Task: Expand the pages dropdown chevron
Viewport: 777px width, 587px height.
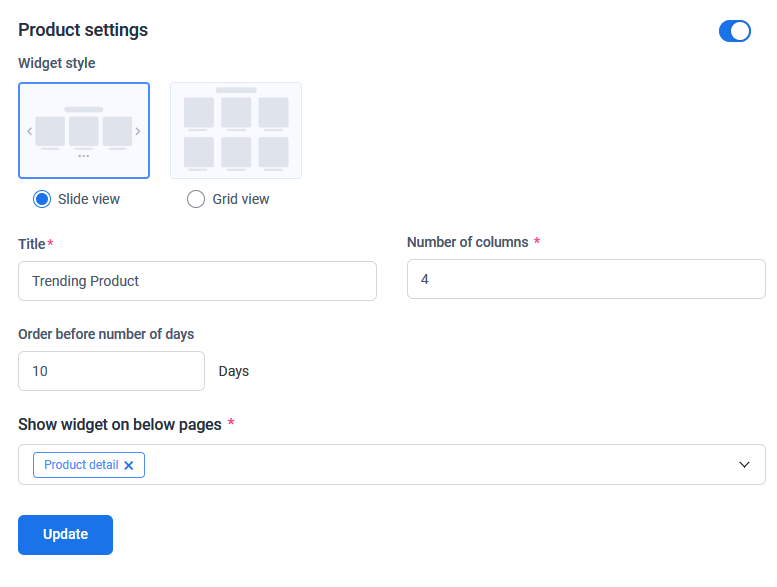Action: [x=744, y=465]
